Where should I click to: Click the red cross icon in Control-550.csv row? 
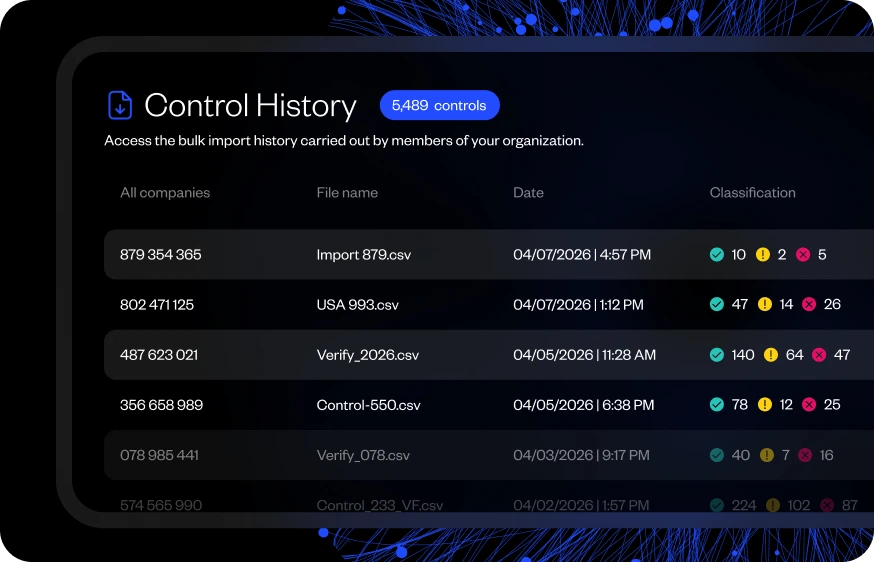809,405
